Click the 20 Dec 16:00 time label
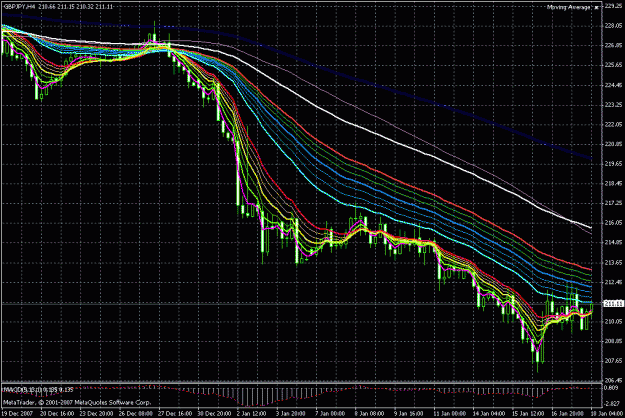Image resolution: width=625 pixels, height=418 pixels. pos(57,414)
